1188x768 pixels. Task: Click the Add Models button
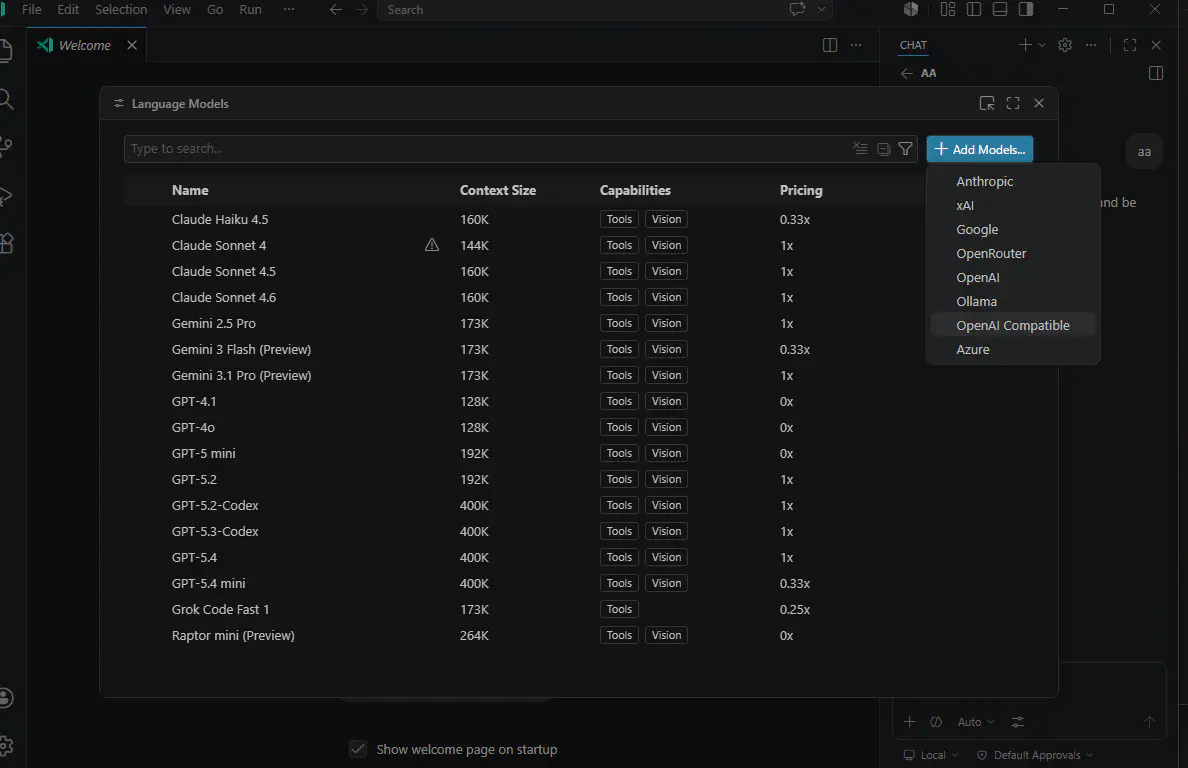pos(980,149)
